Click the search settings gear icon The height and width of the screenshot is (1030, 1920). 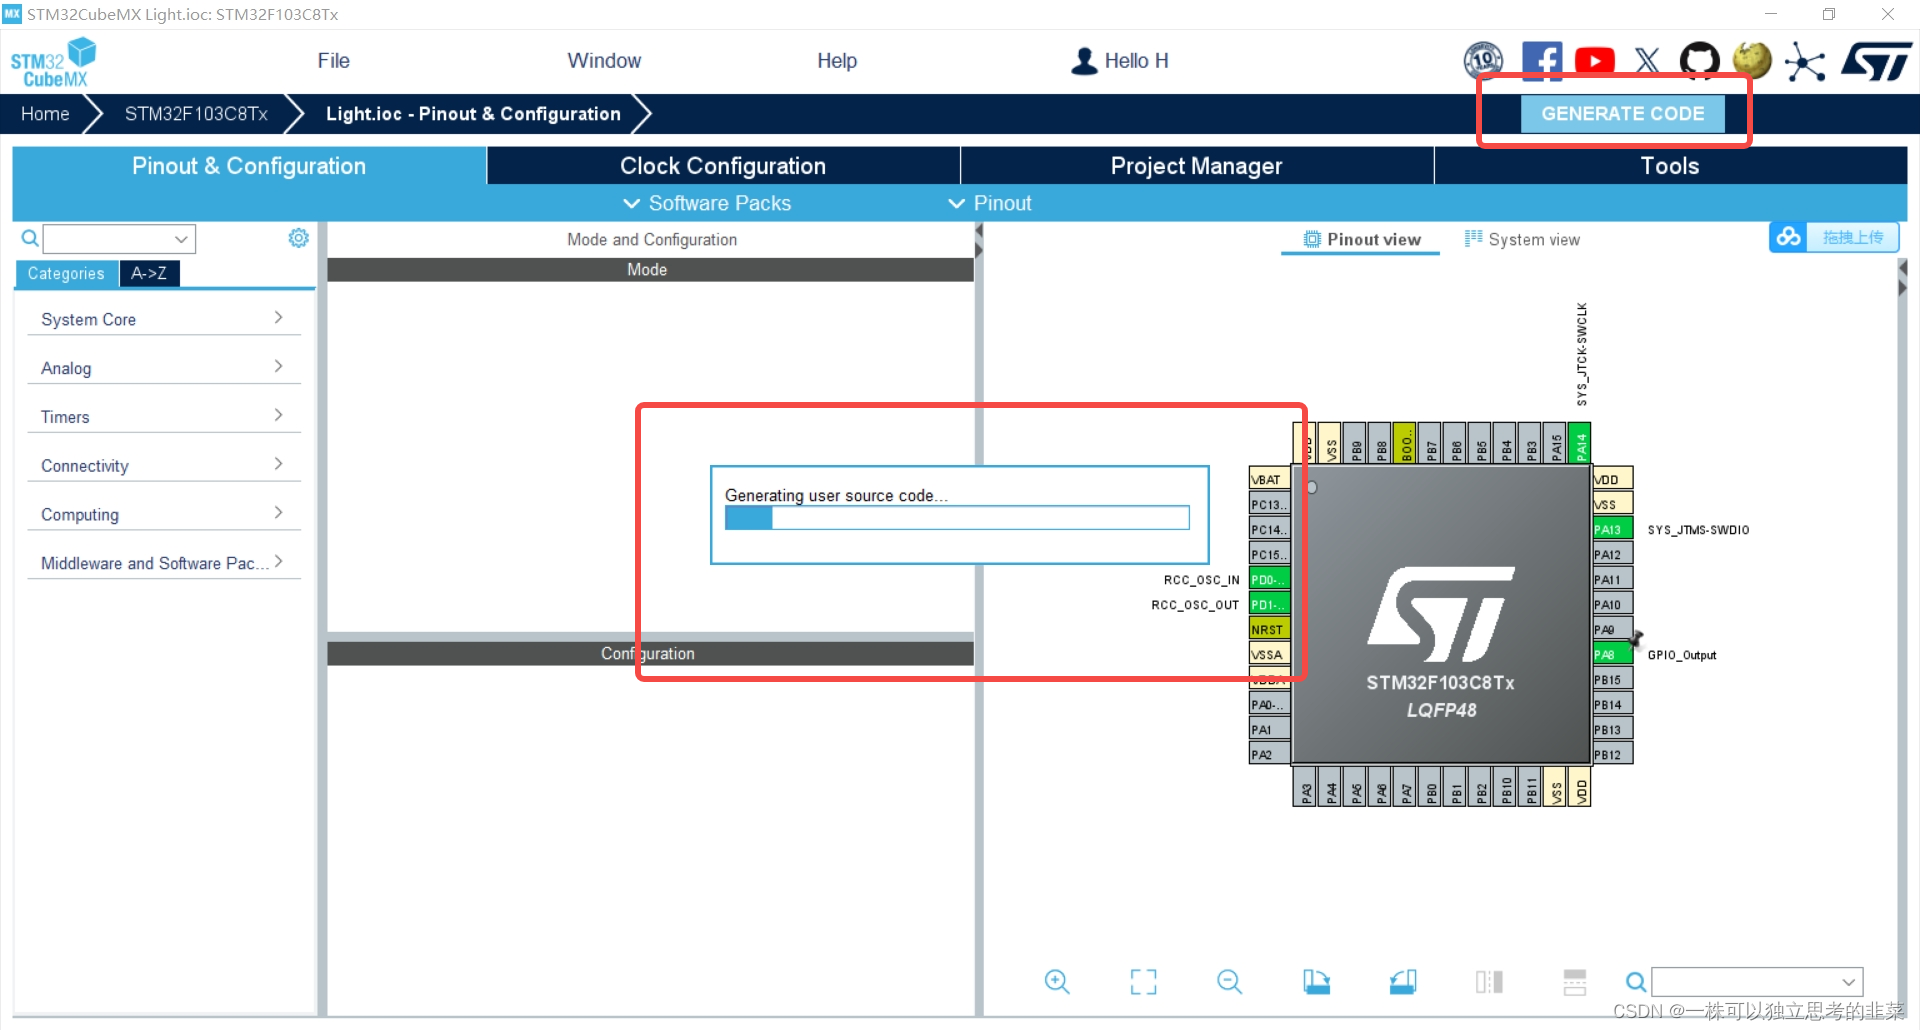click(297, 238)
